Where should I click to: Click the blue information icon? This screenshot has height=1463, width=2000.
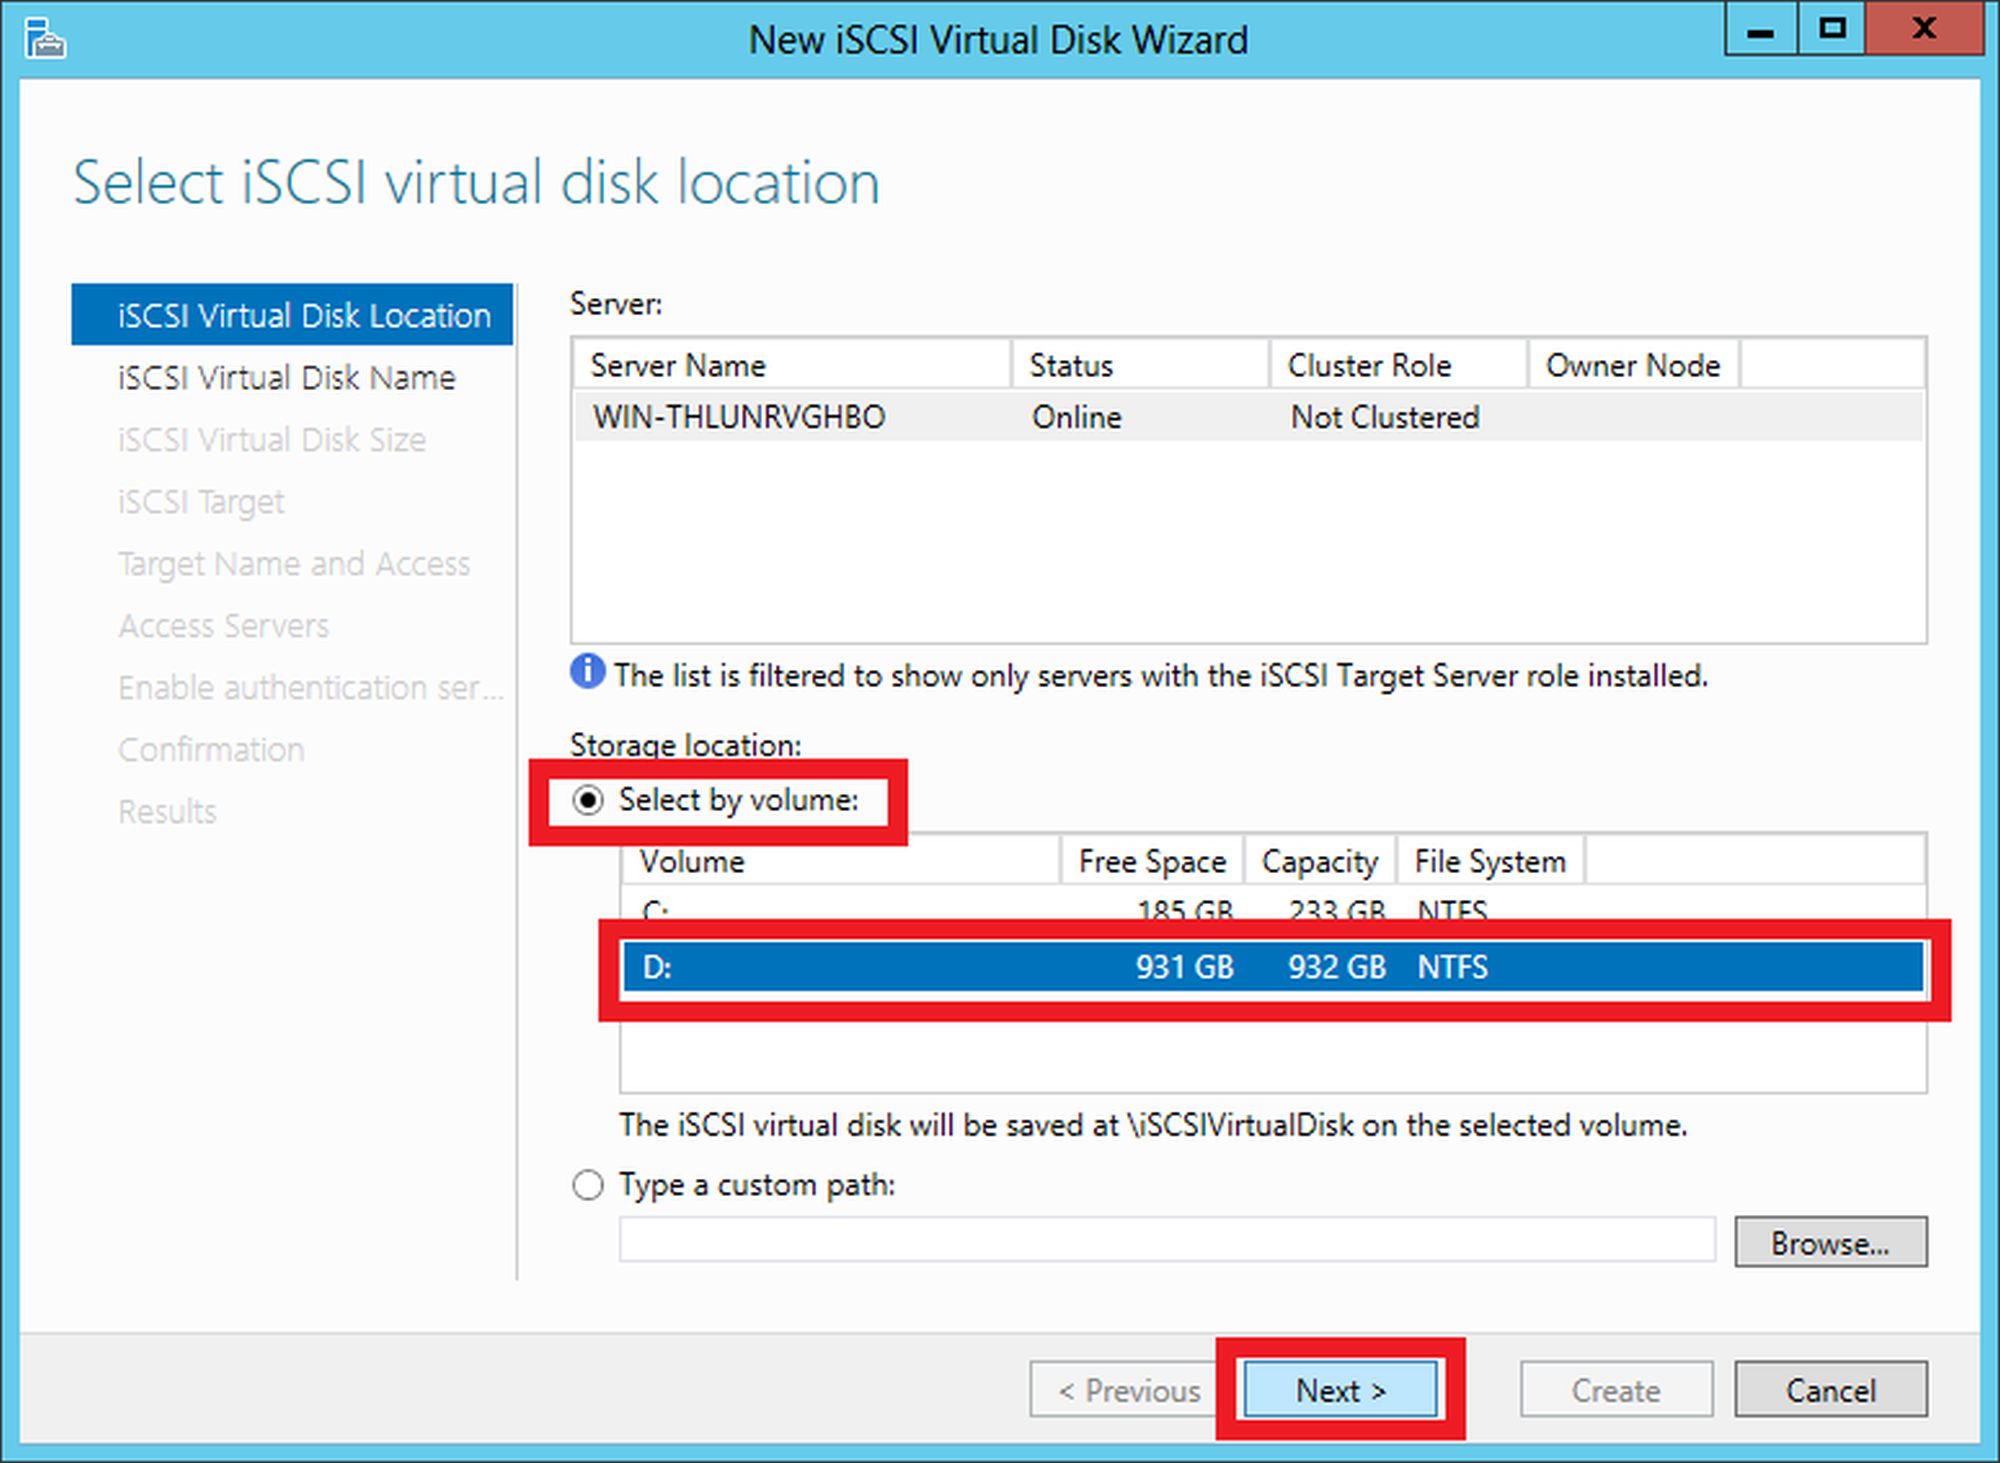coord(587,672)
